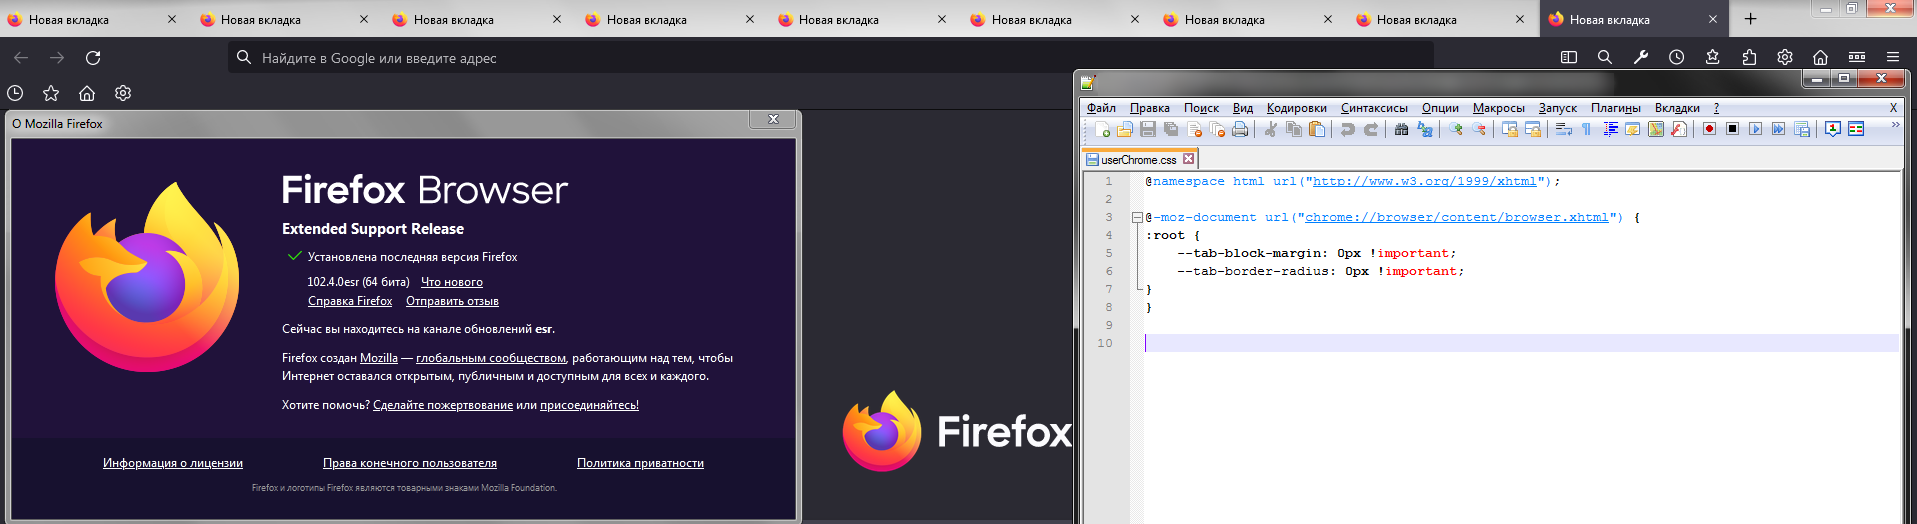Collapse the @-moz-document fold marker
This screenshot has height=524, width=1917.
(1137, 218)
